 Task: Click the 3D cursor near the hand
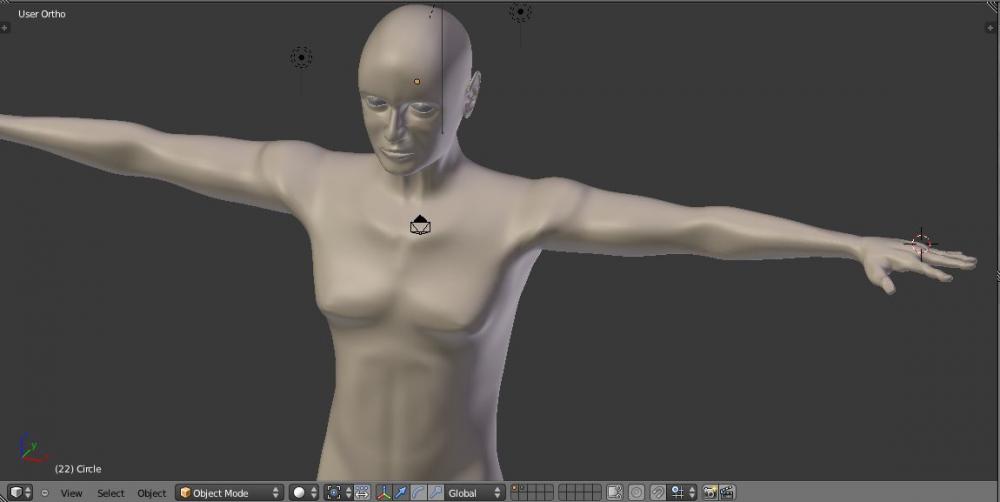[921, 244]
